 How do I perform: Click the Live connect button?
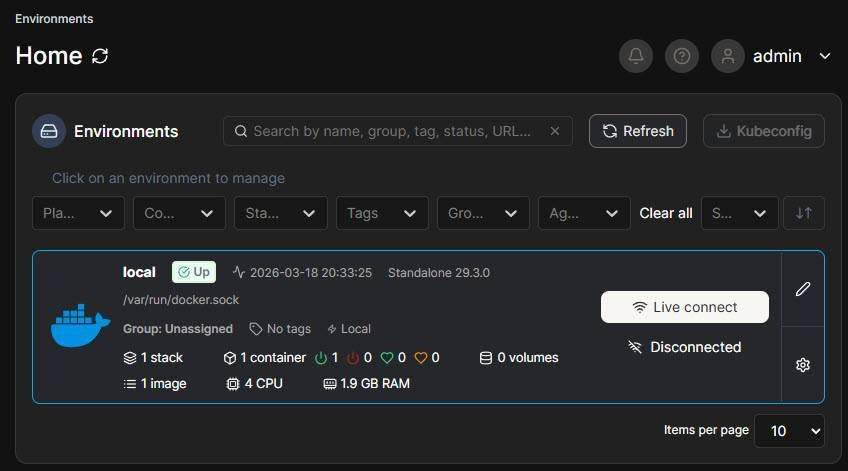(x=685, y=307)
